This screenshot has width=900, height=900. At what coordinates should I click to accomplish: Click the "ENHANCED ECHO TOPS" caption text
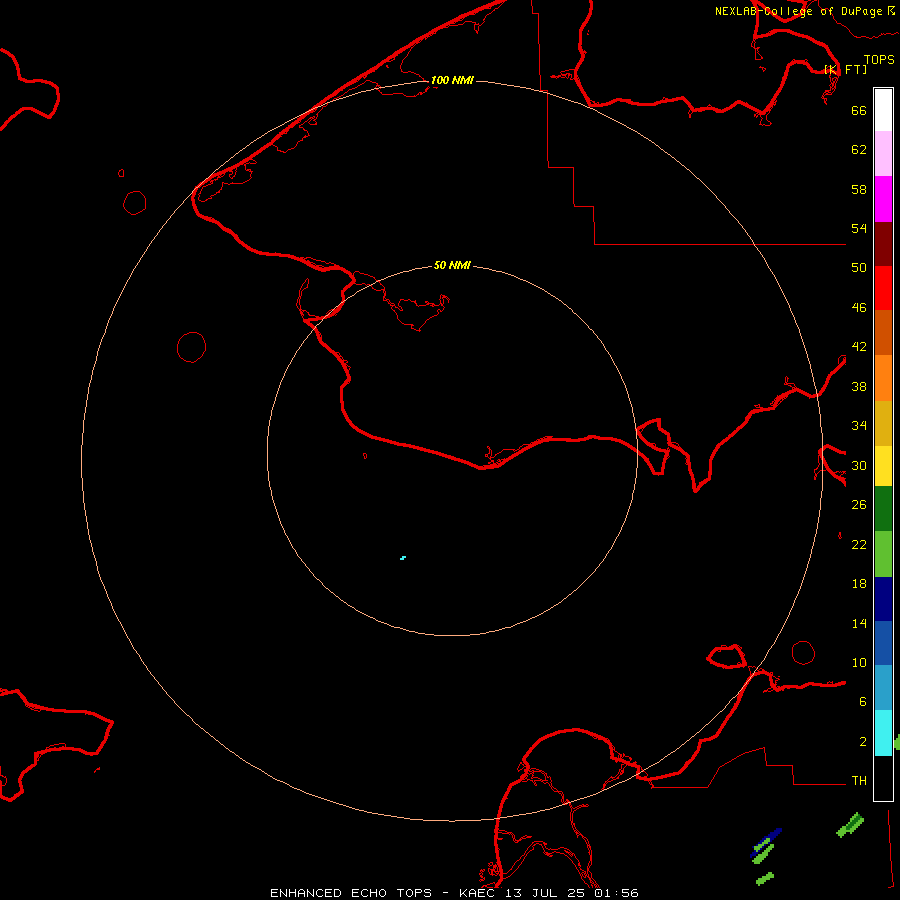(x=351, y=893)
